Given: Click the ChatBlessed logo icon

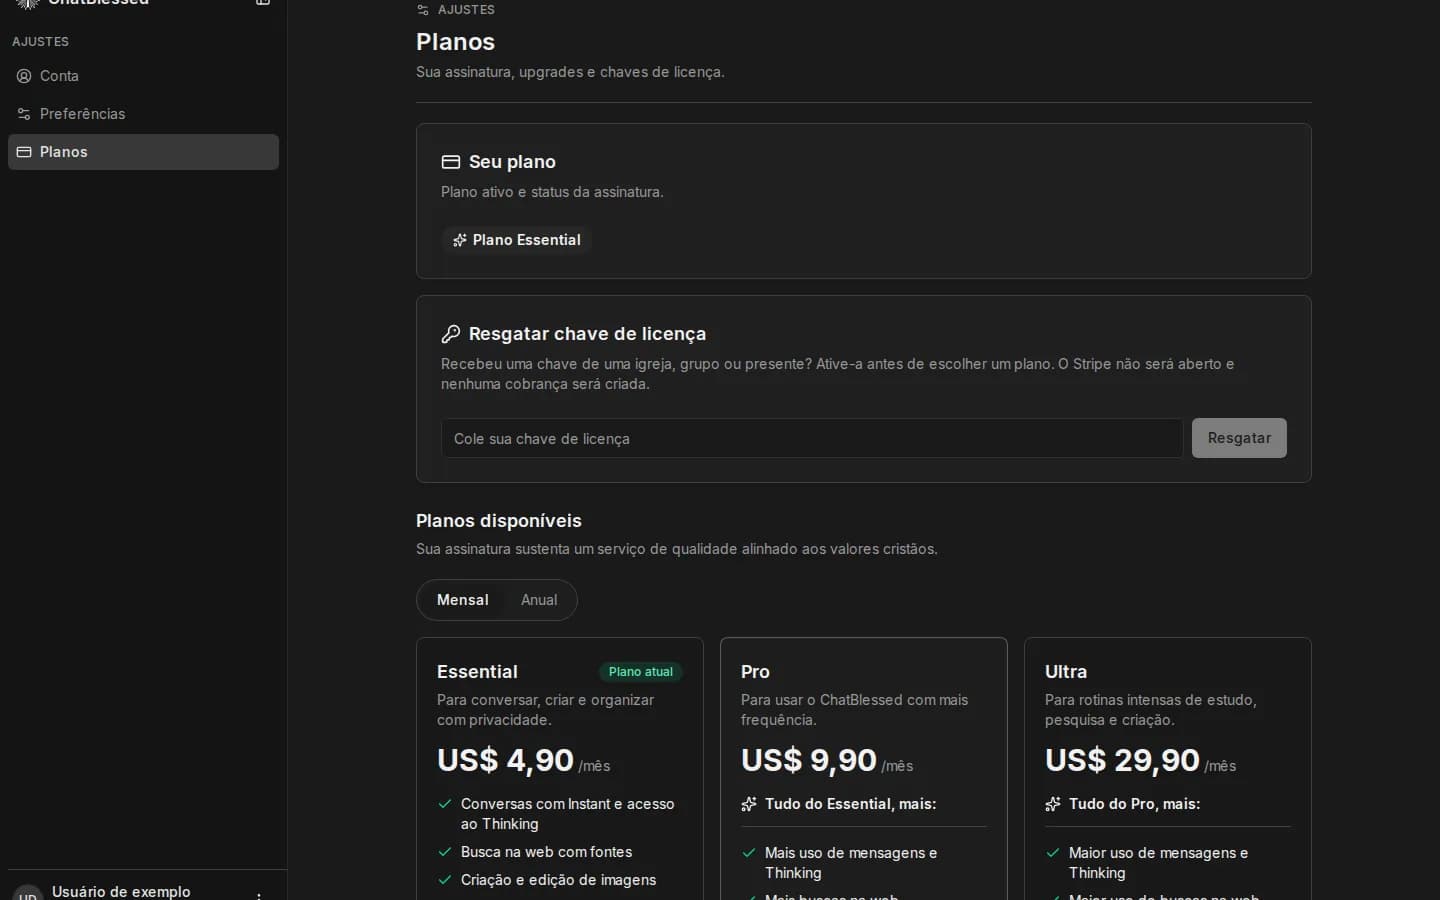Looking at the screenshot, I should 28,4.
